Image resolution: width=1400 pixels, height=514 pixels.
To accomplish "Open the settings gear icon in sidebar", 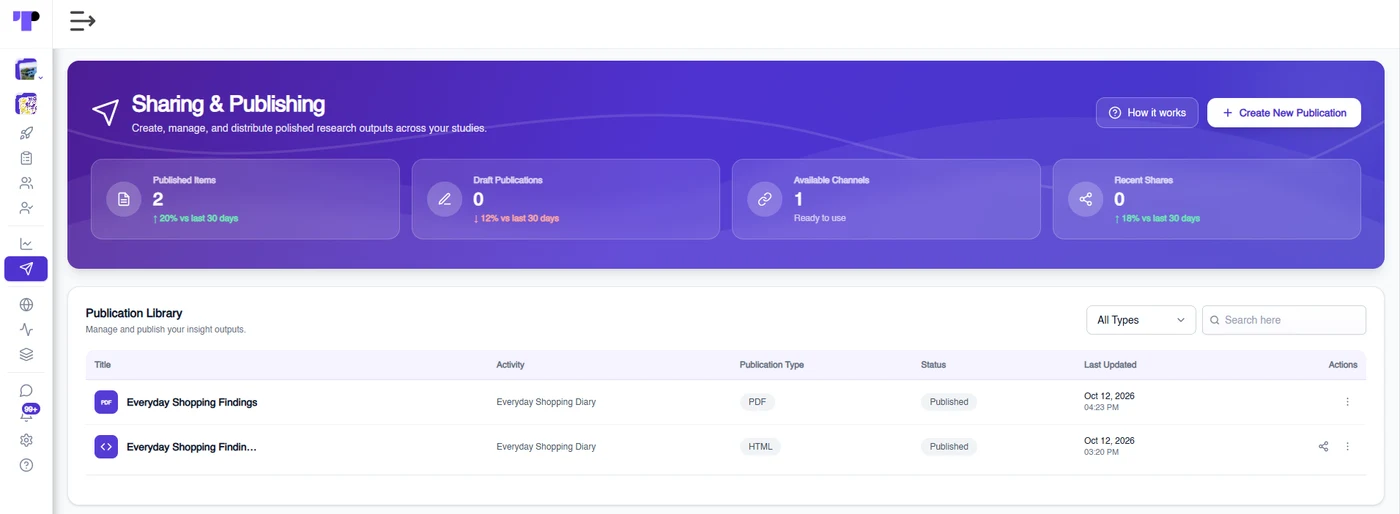I will (26, 440).
